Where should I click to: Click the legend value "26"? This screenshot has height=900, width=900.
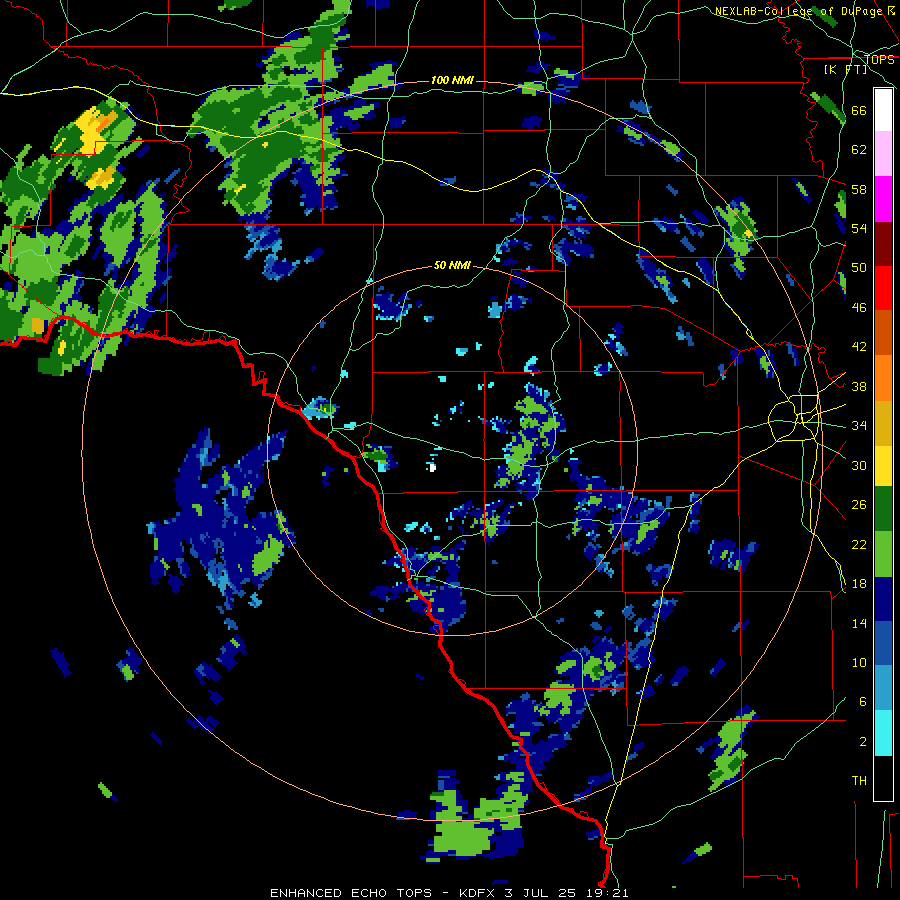[x=859, y=505]
